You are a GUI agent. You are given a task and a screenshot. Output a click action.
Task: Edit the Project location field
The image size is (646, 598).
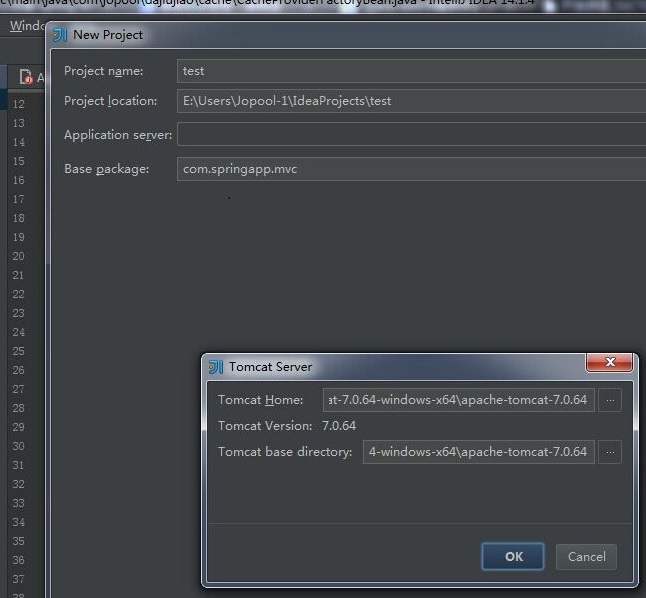click(412, 101)
